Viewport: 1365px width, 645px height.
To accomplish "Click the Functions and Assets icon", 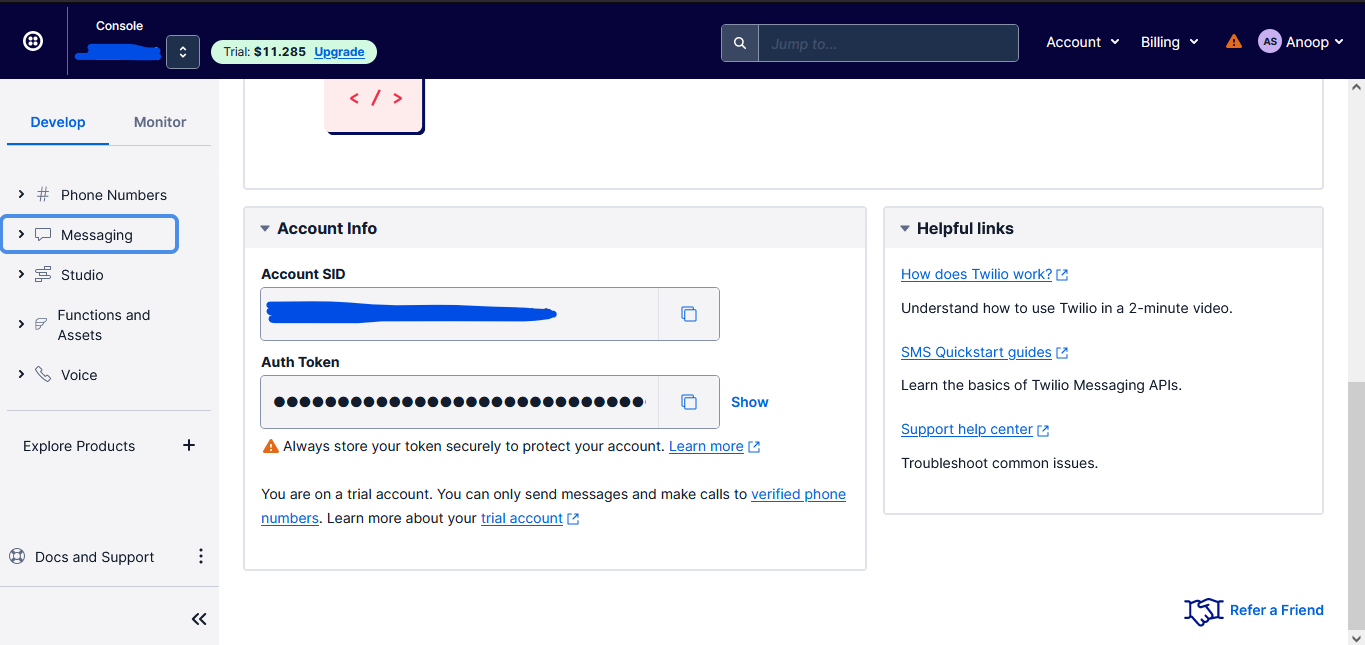I will pyautogui.click(x=42, y=324).
